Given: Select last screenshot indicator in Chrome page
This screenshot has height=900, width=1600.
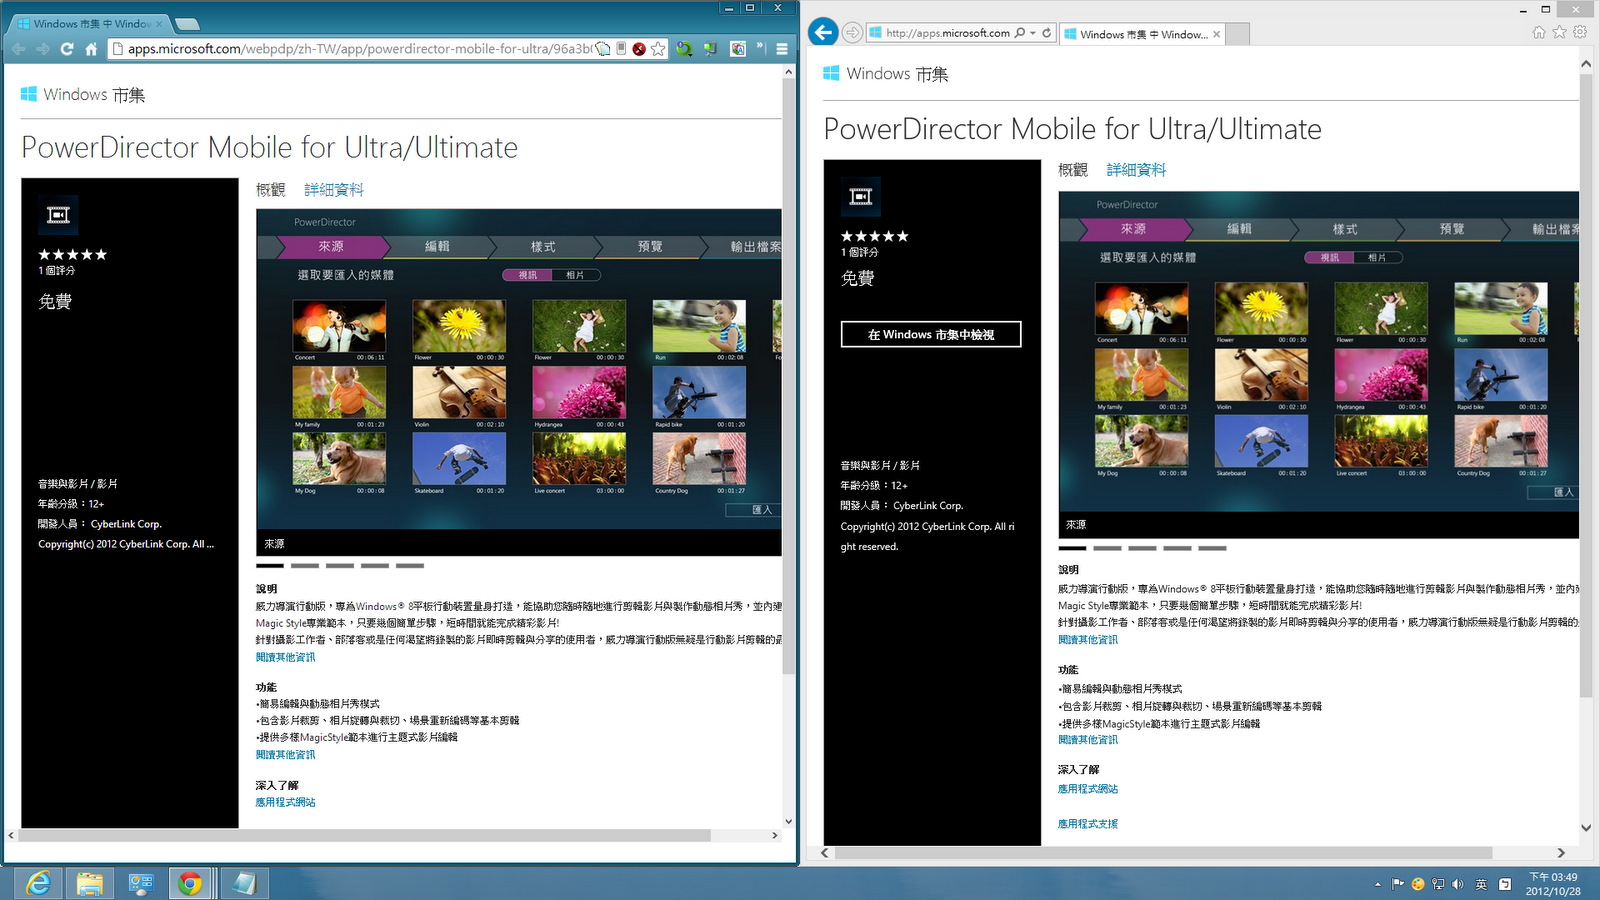Looking at the screenshot, I should tap(410, 566).
